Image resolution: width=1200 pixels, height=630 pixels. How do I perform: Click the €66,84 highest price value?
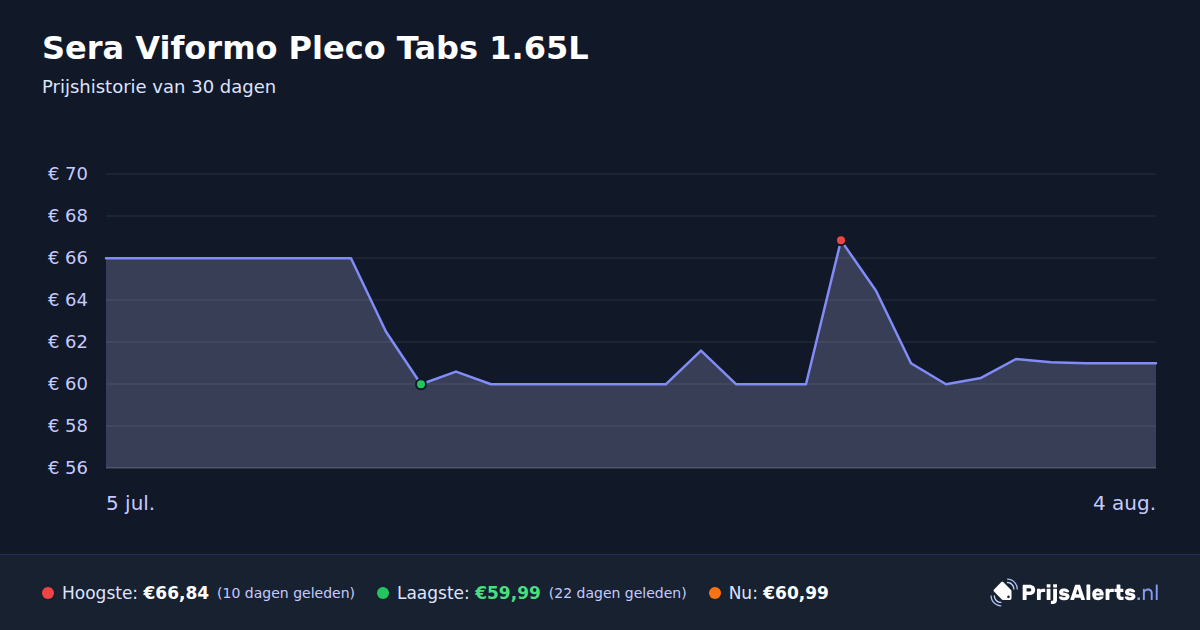tap(176, 593)
